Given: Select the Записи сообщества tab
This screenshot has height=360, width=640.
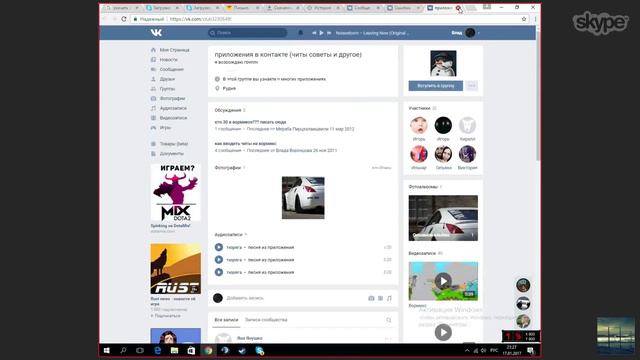Looking at the screenshot, I should click(x=266, y=320).
